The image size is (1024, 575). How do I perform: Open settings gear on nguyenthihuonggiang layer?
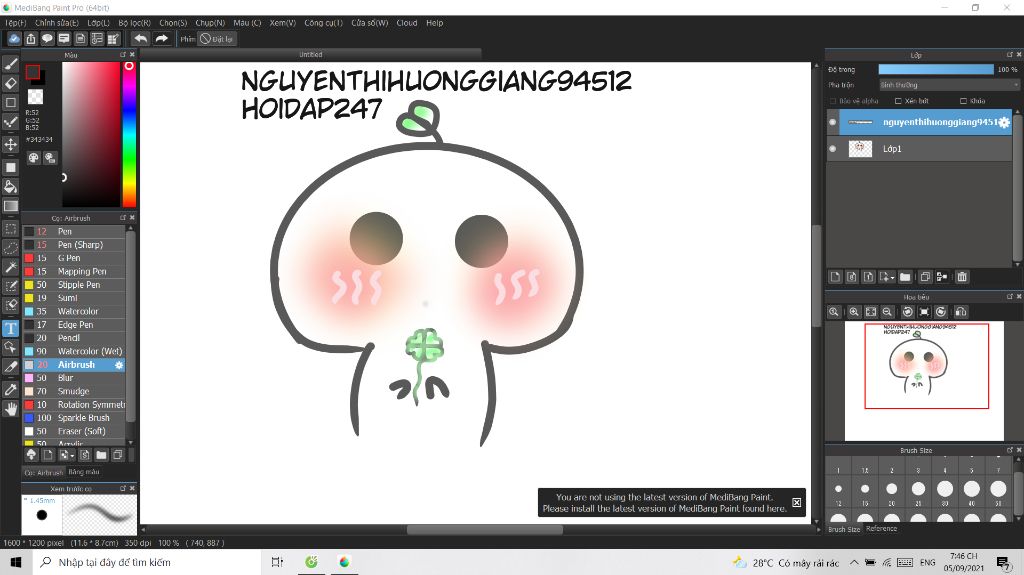point(1004,122)
